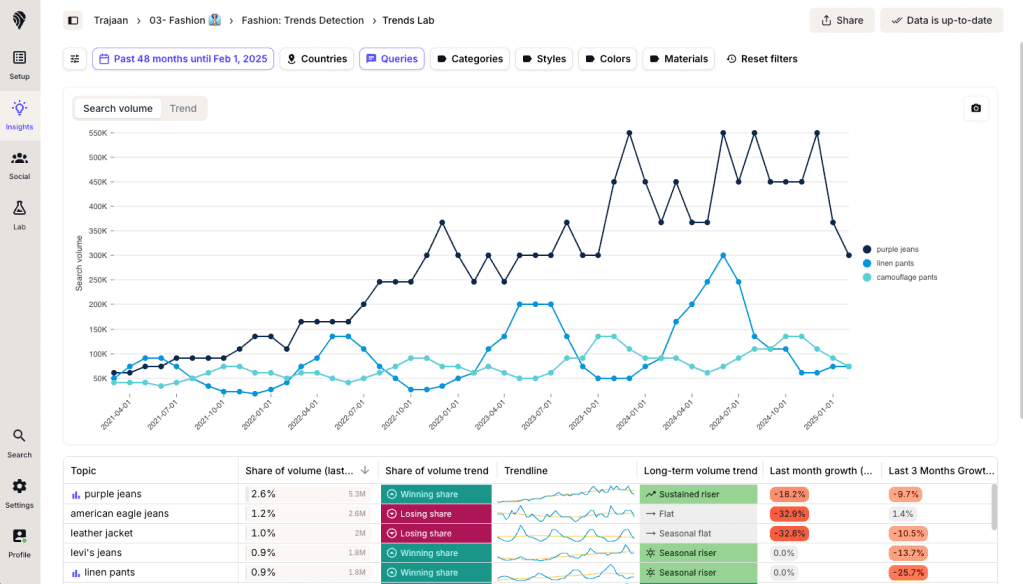Go to Trajaan breadcrumb
This screenshot has width=1023, height=584.
coord(111,20)
